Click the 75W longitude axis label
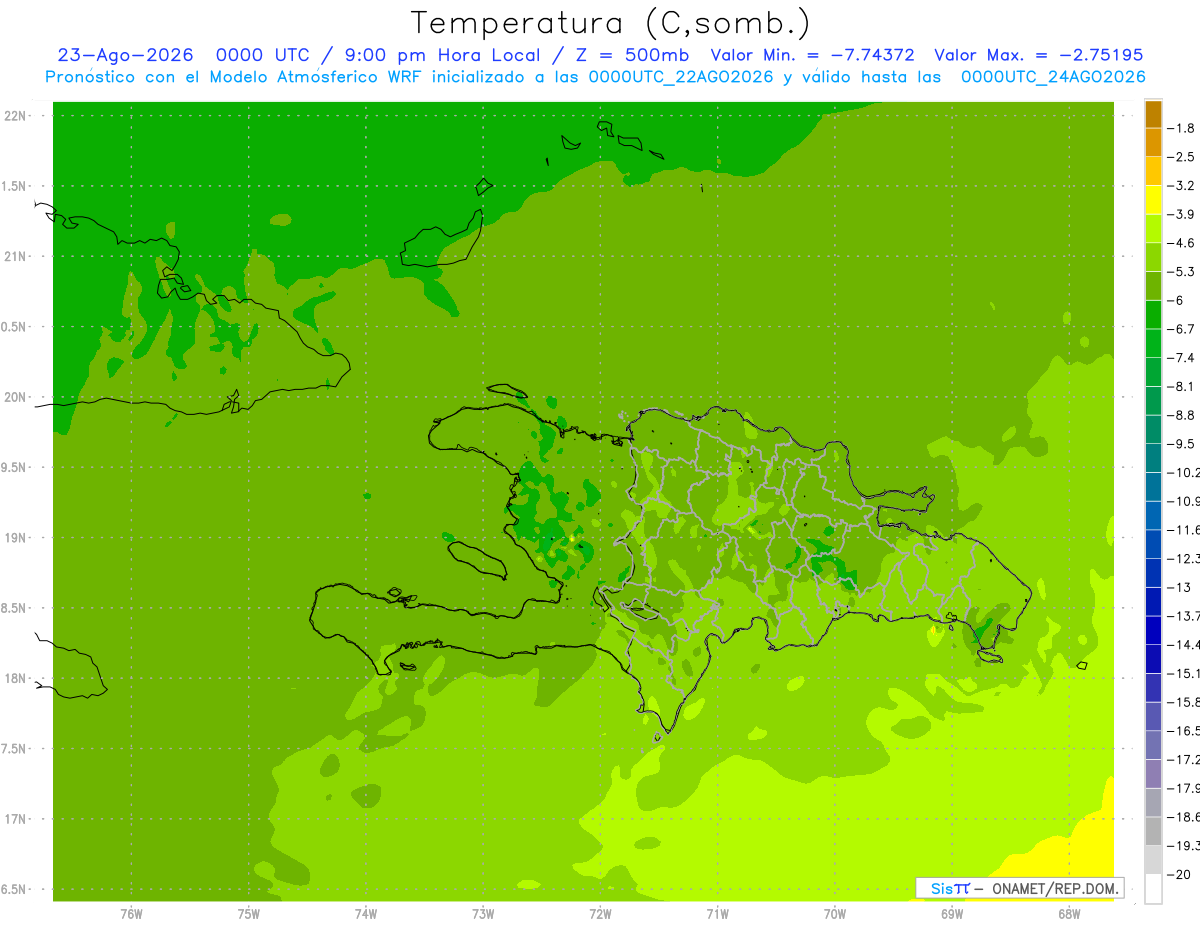The height and width of the screenshot is (927, 1200). tap(249, 913)
